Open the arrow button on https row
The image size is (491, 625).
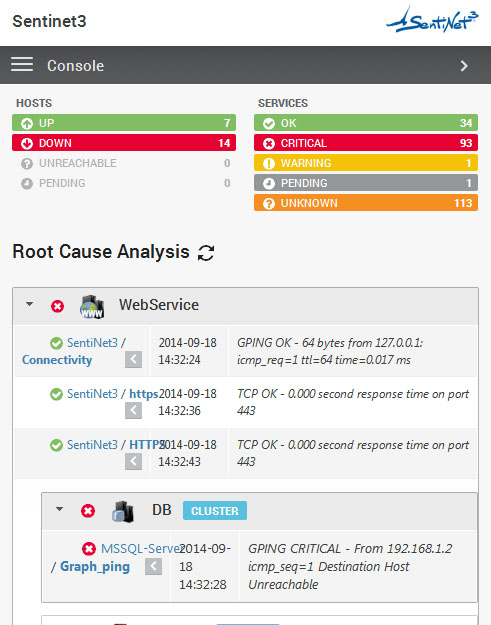click(x=134, y=411)
